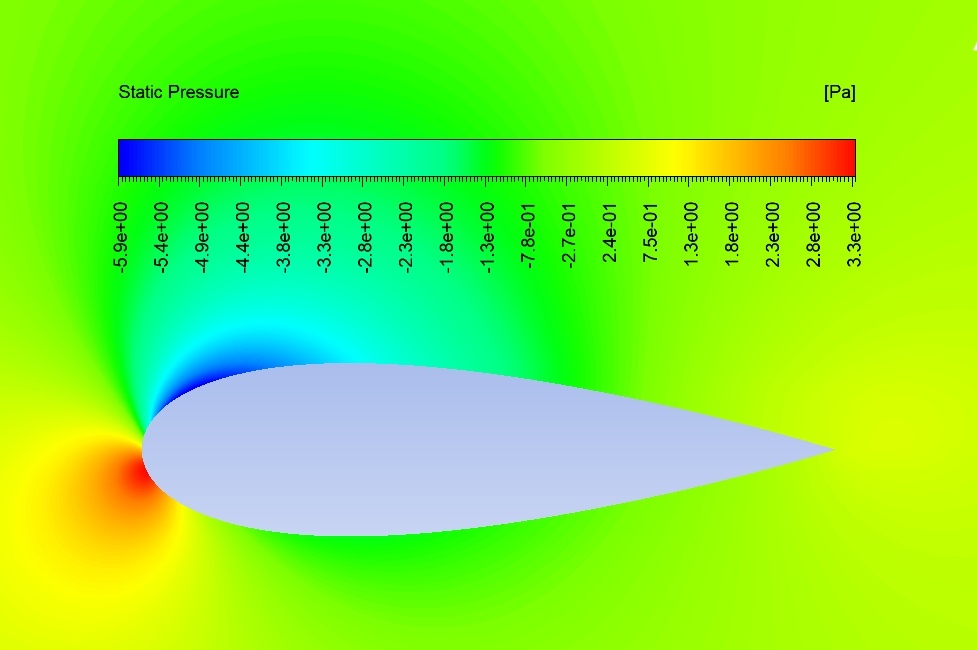Click the [Pa] unit label
Viewport: 977px width, 650px height.
click(839, 92)
